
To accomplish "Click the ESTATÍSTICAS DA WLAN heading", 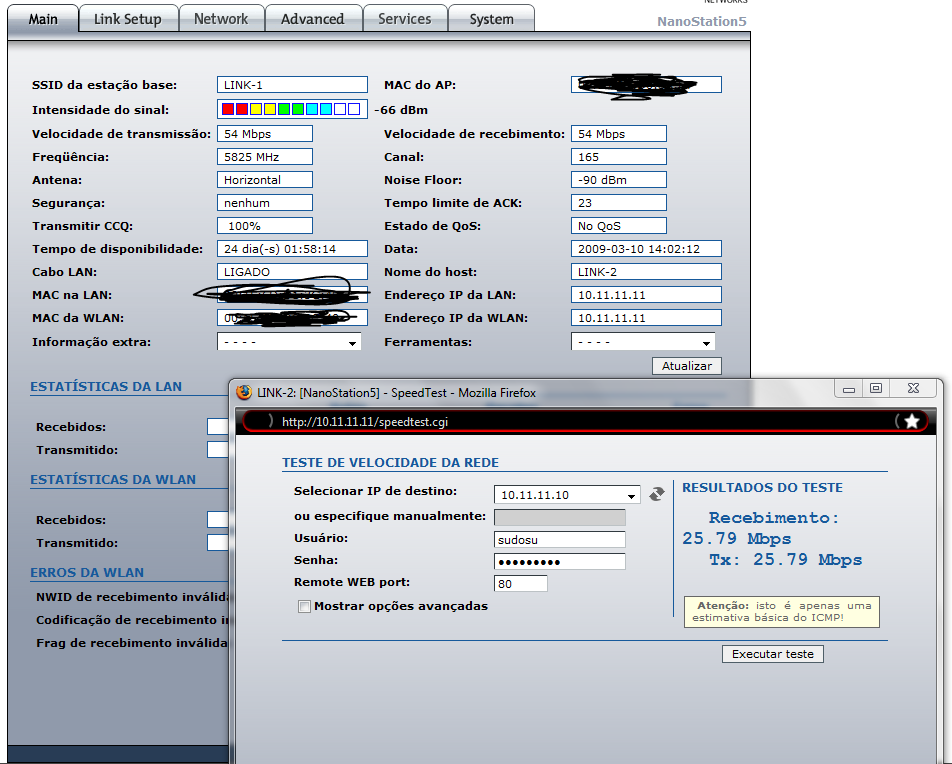I will pos(113,479).
